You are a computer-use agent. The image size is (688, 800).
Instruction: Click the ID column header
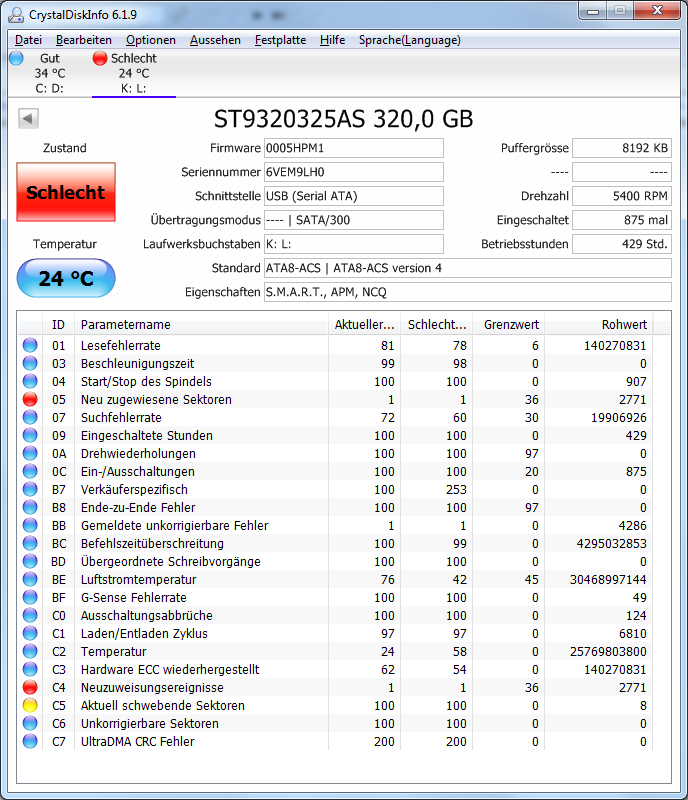coord(59,324)
